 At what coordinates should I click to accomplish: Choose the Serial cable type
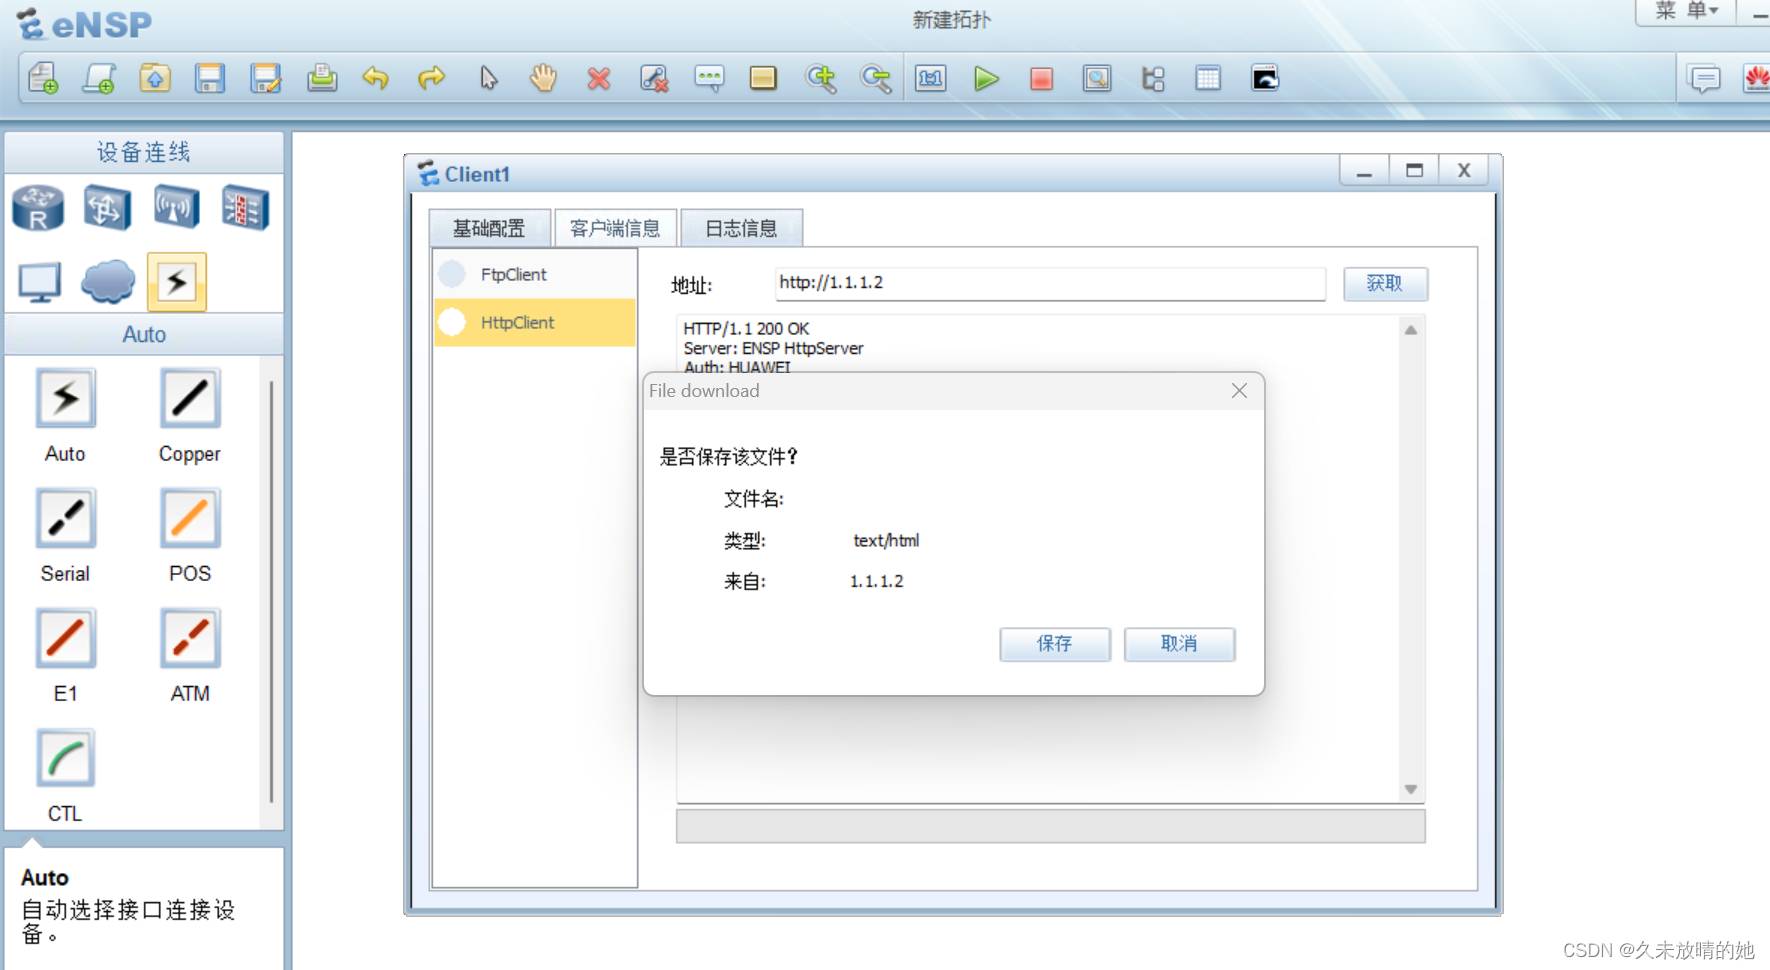(x=66, y=518)
